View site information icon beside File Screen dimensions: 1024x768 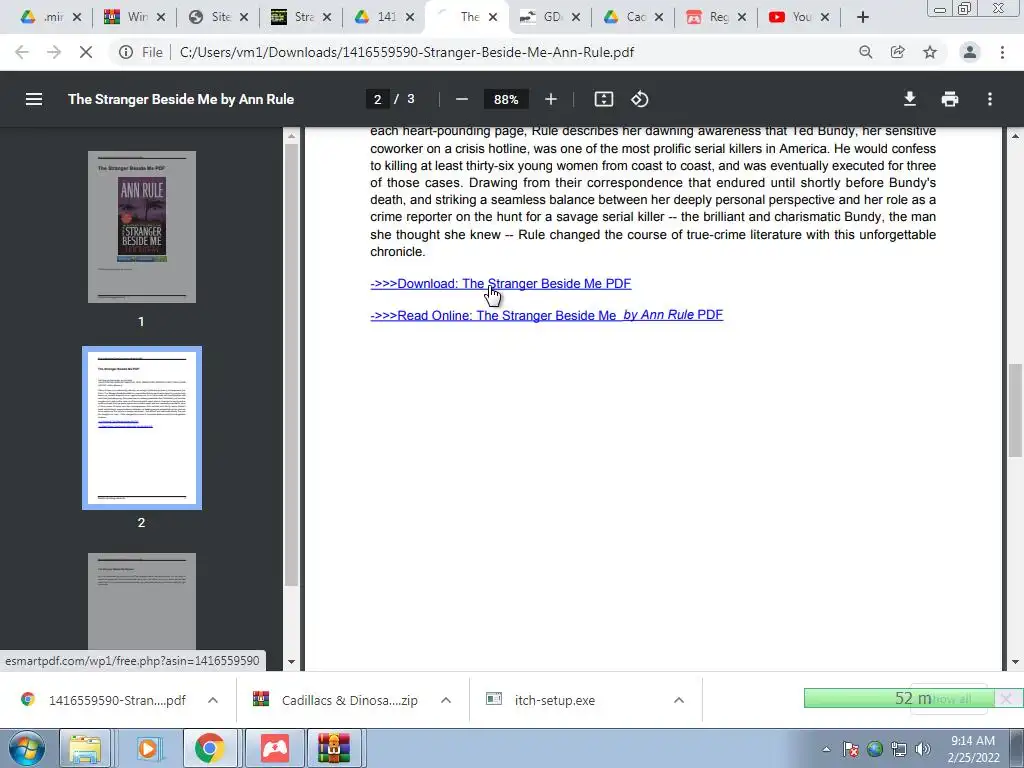tap(125, 52)
